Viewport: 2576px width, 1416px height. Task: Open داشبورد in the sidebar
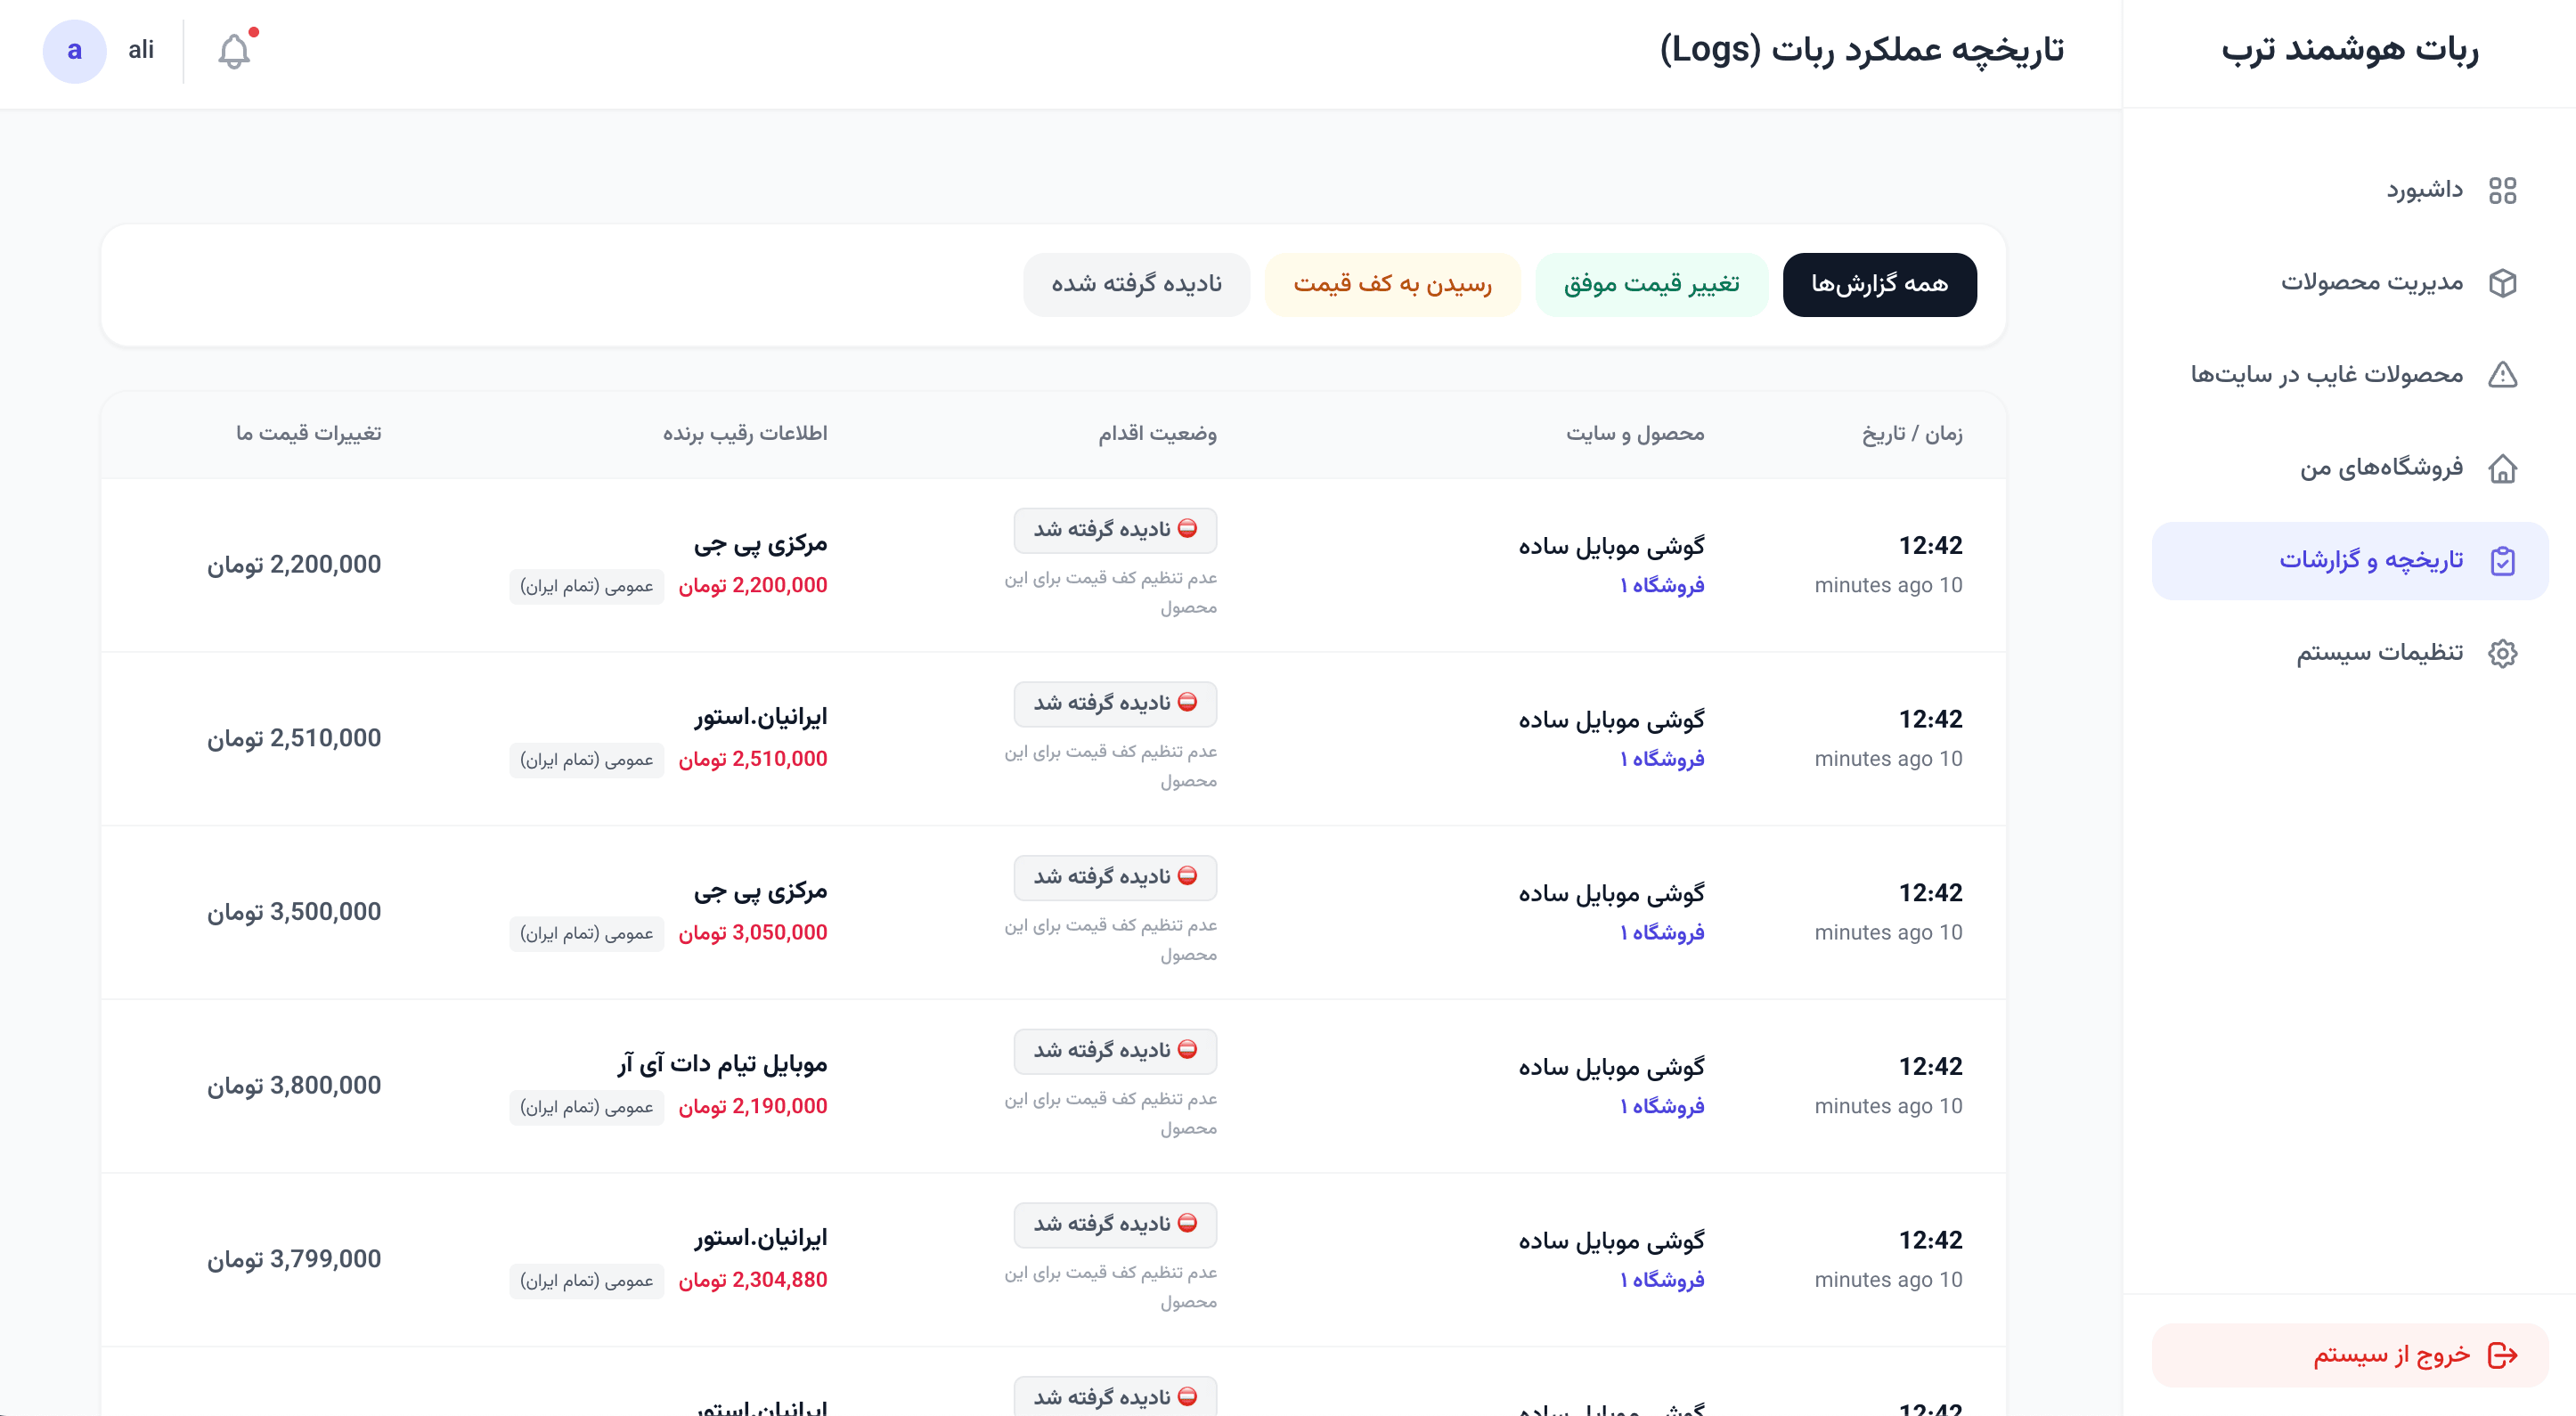[2350, 190]
